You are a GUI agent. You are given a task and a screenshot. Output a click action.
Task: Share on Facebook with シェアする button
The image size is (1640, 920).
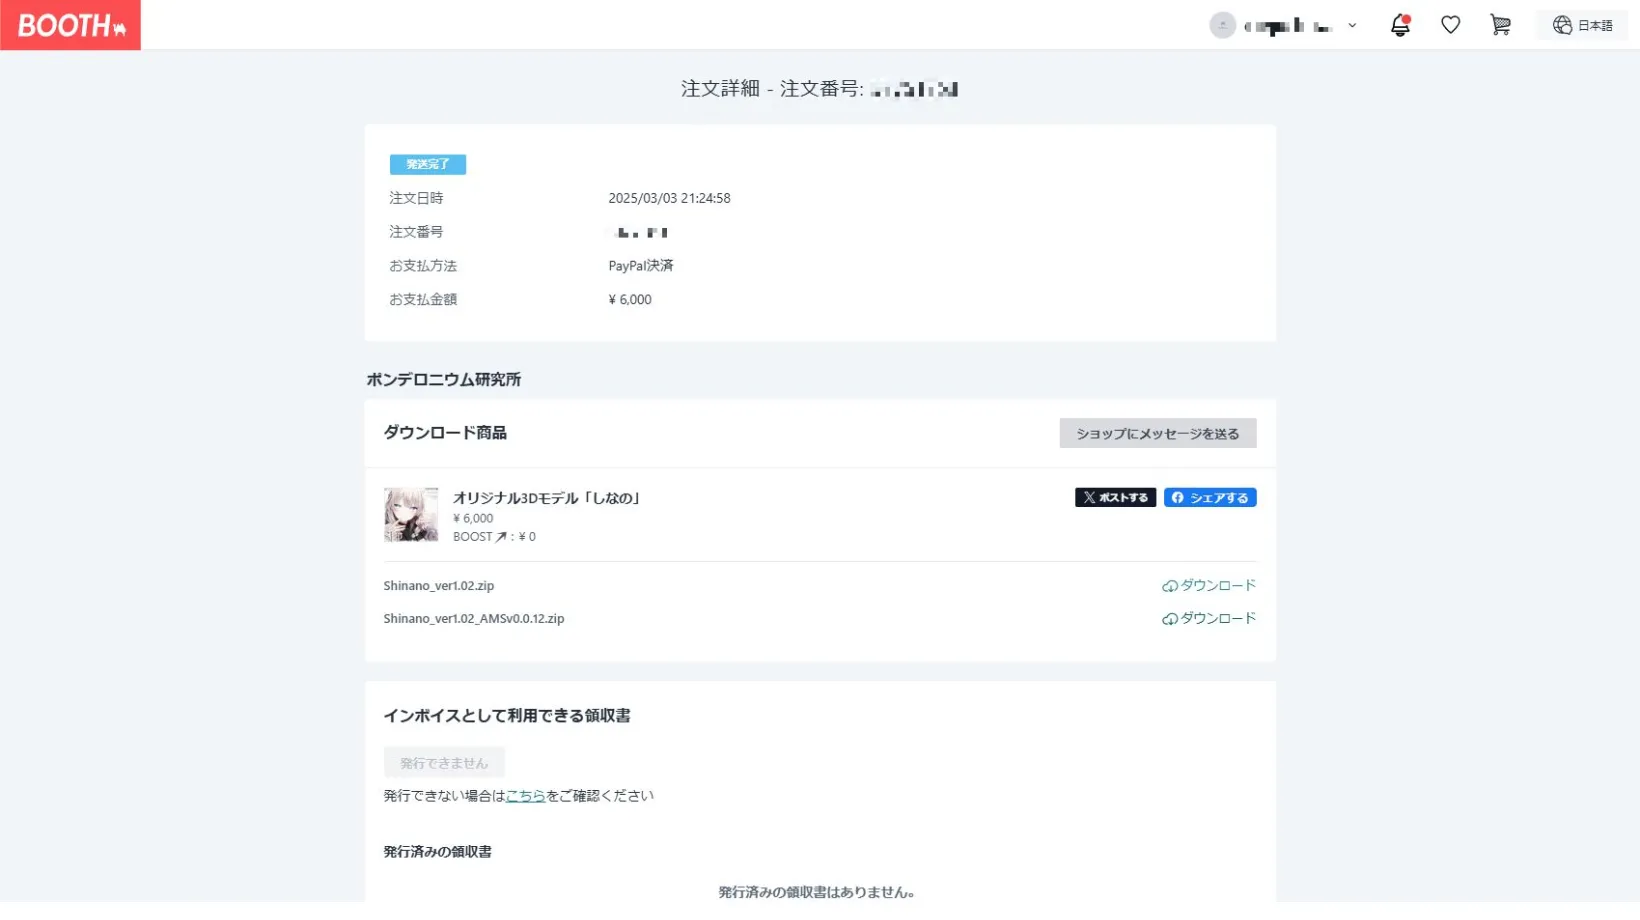pos(1209,498)
